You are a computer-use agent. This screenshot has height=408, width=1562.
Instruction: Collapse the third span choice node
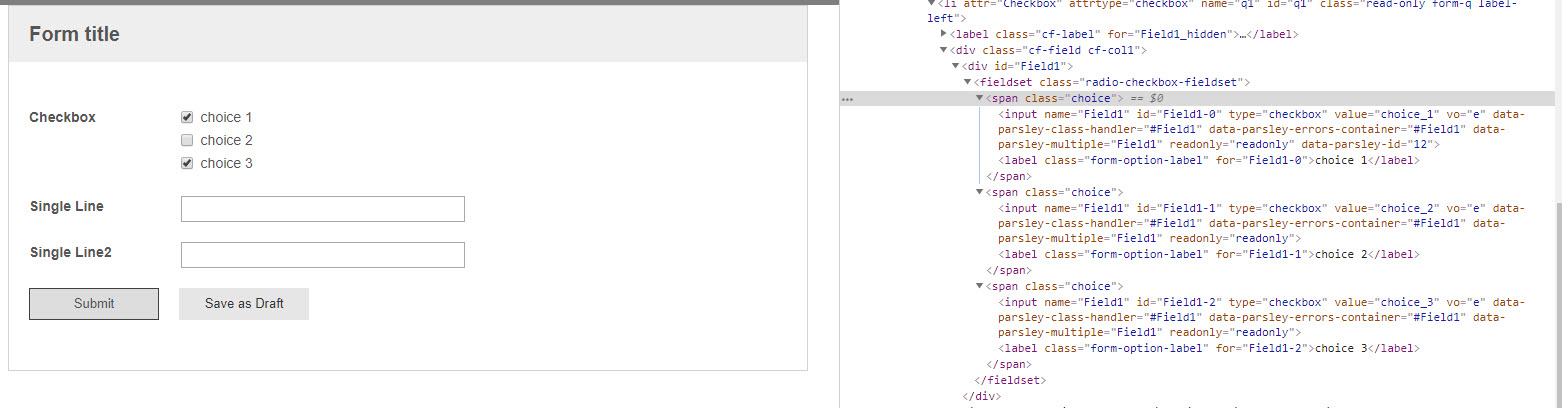pyautogui.click(x=980, y=286)
